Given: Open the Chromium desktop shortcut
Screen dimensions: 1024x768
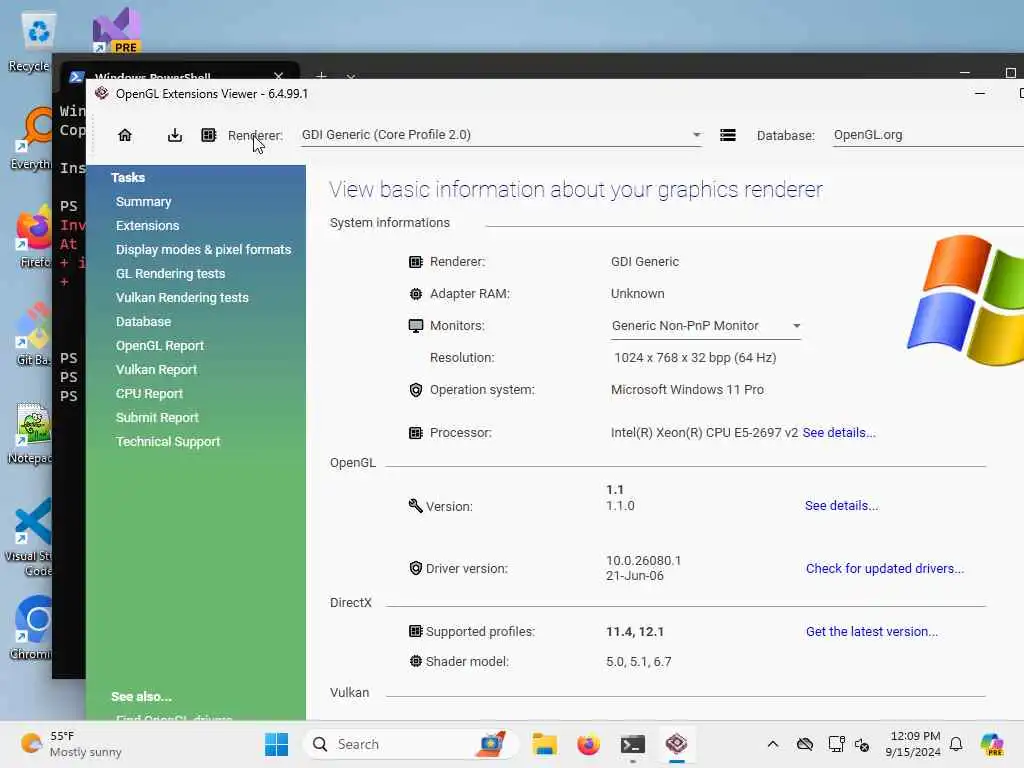Looking at the screenshot, I should click(31, 628).
